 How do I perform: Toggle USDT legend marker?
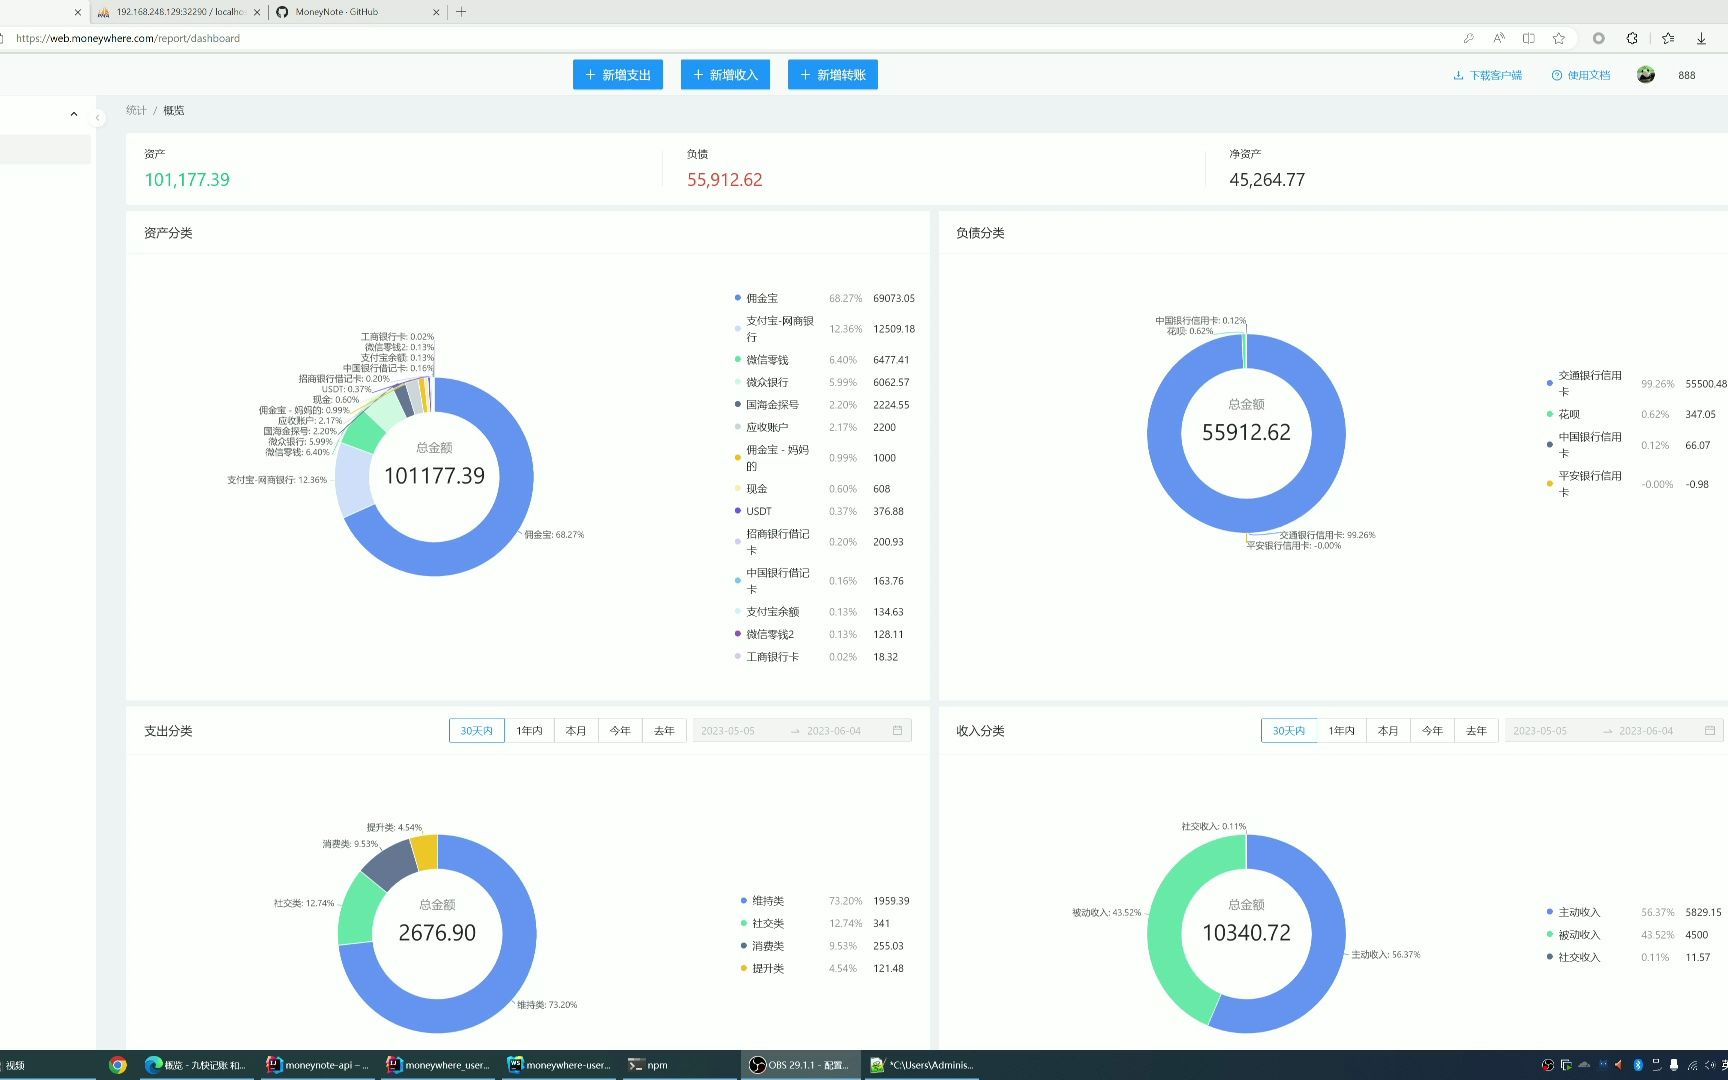738,511
